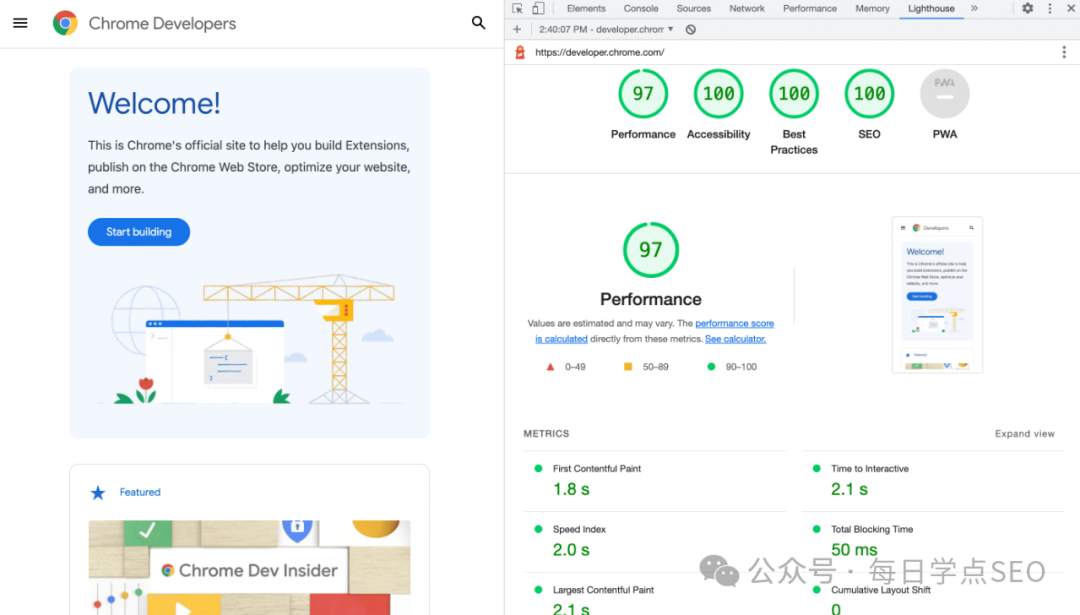Open Lighthouse report three-dot options menu
The width and height of the screenshot is (1080, 615).
coord(1063,52)
